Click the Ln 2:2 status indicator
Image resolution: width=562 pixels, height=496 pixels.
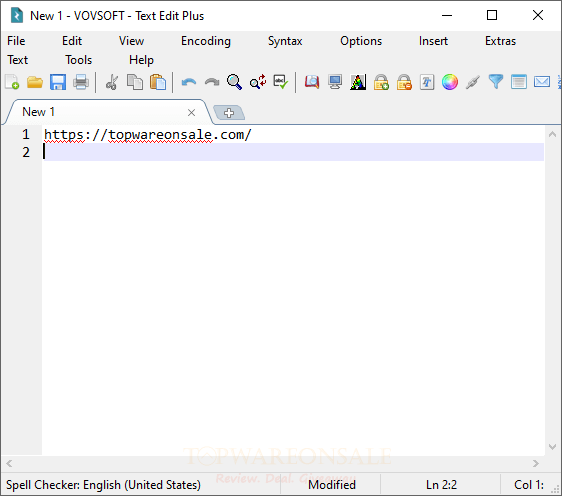click(x=441, y=485)
